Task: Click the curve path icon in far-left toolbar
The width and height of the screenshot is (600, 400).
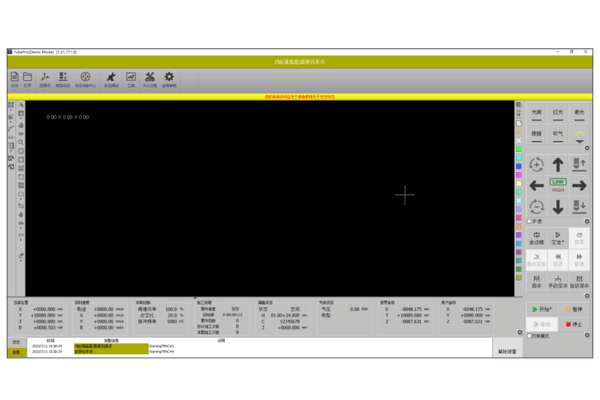Action: click(x=11, y=128)
